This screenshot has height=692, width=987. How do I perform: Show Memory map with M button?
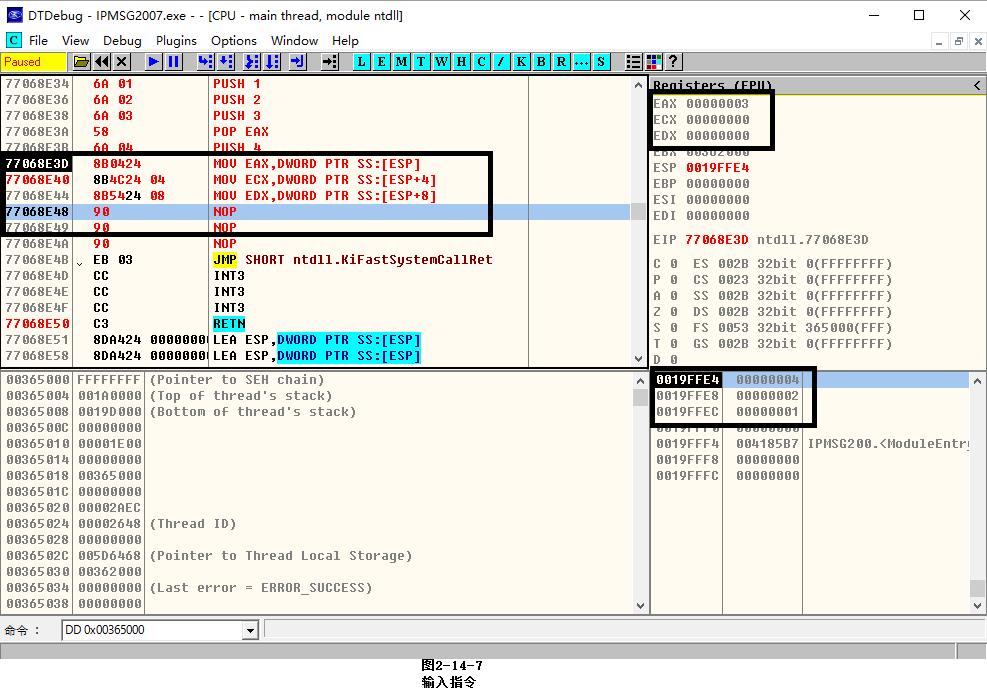point(401,62)
